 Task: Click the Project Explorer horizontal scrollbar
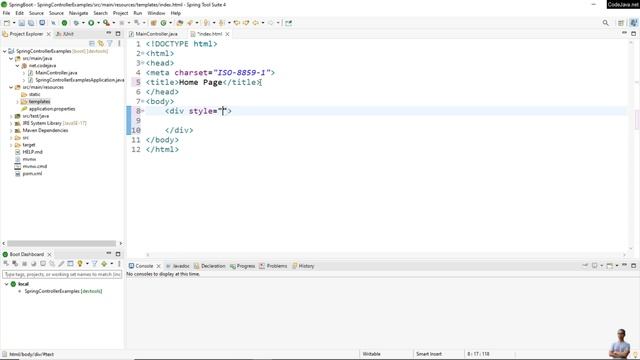point(62,243)
